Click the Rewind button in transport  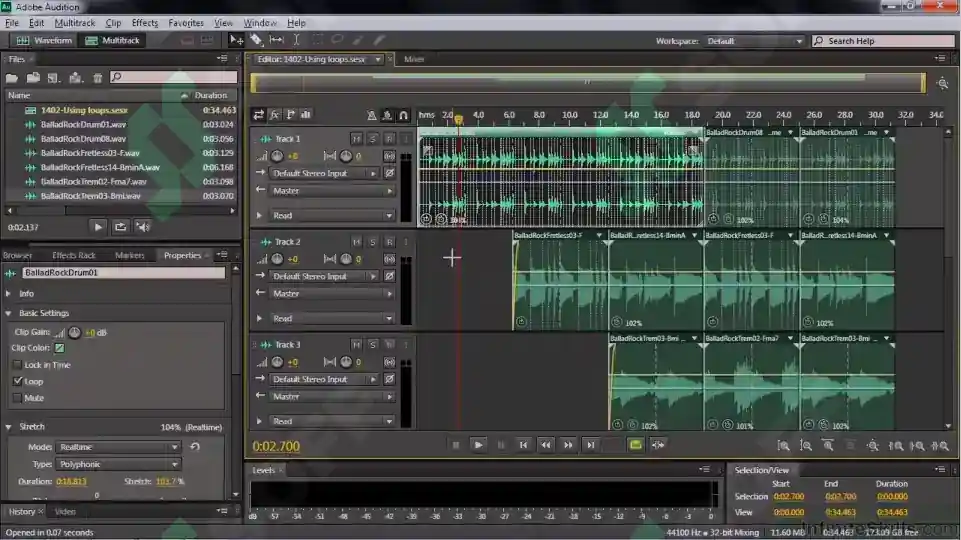[x=545, y=446]
